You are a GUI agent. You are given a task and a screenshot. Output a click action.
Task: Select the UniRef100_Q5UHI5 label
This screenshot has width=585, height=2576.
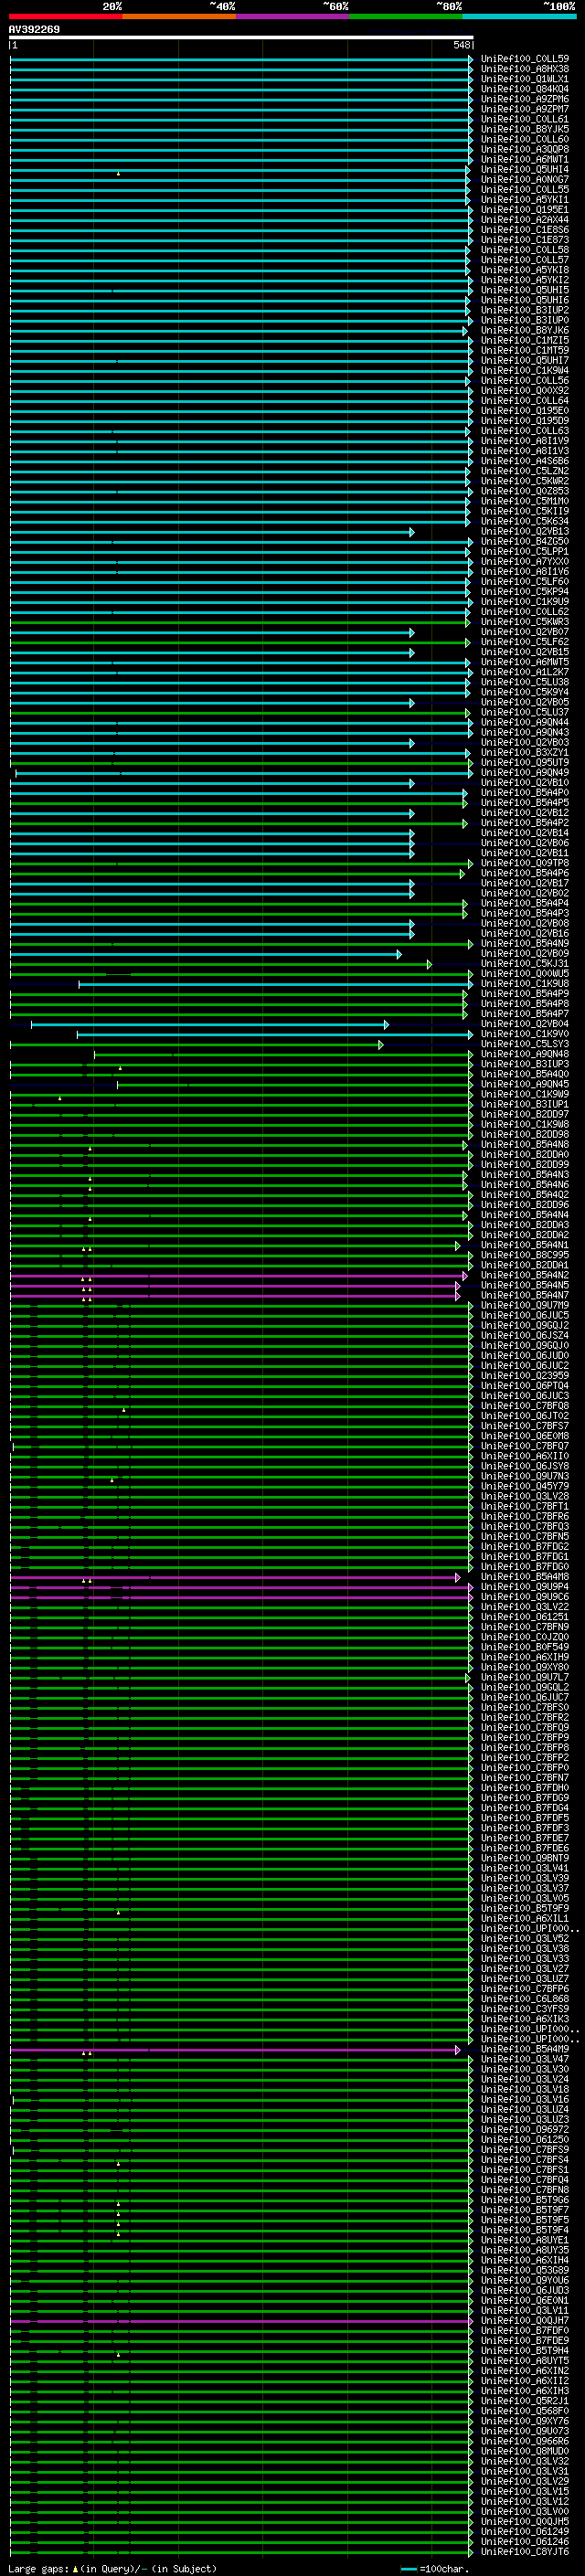click(525, 290)
